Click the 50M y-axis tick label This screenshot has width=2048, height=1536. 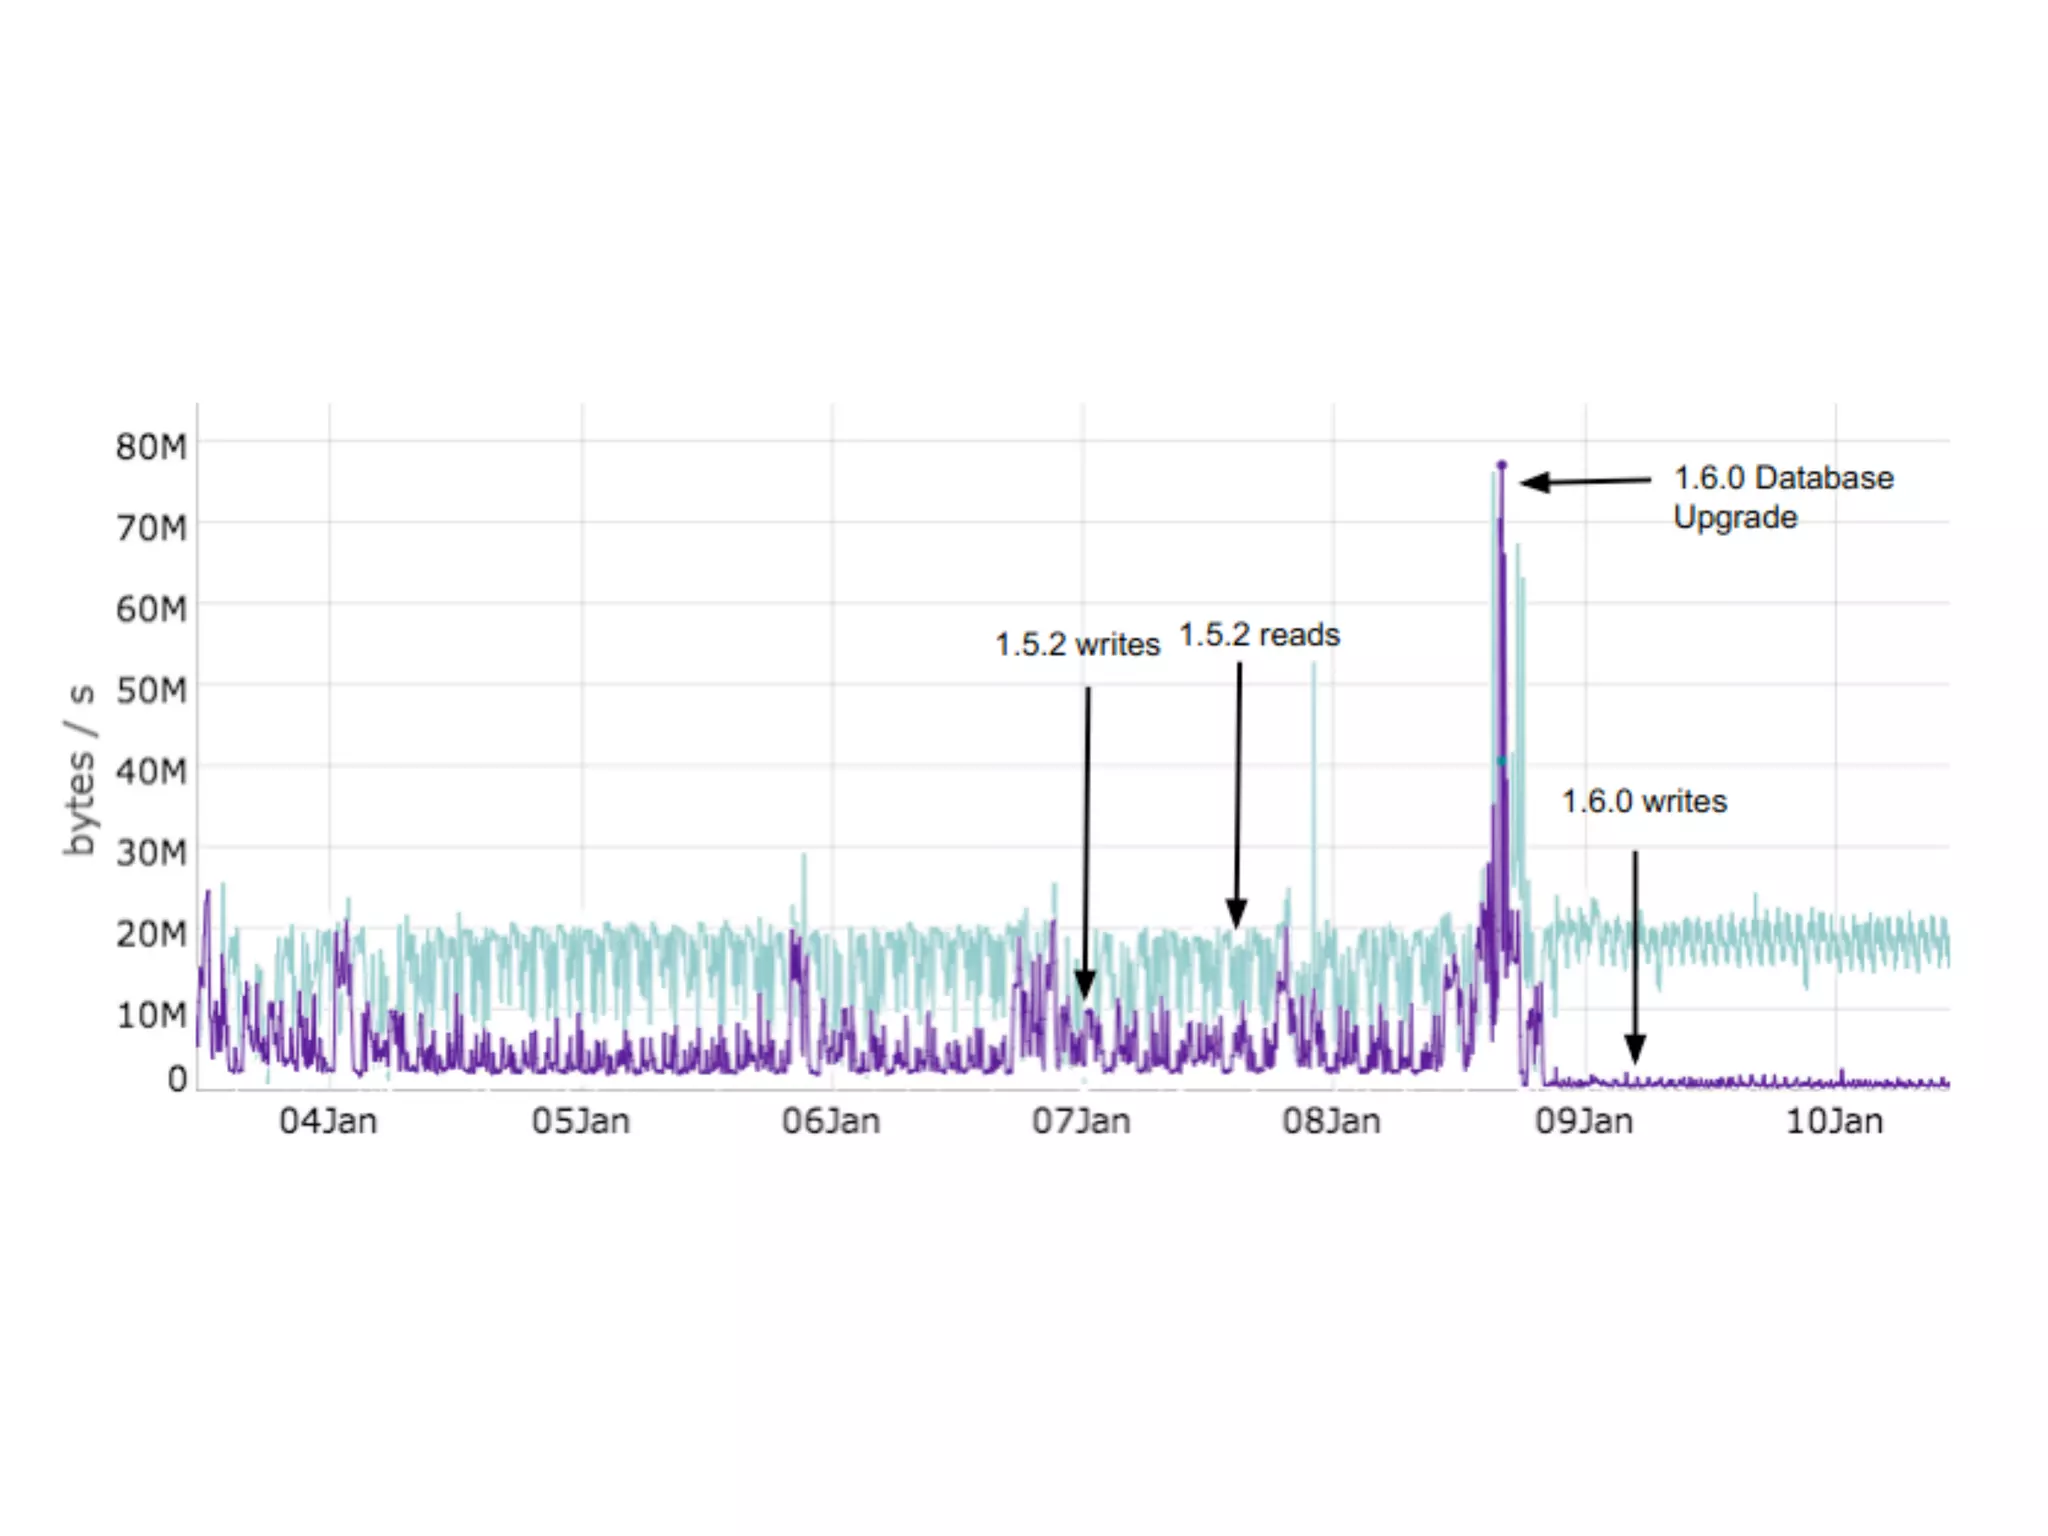coord(151,691)
